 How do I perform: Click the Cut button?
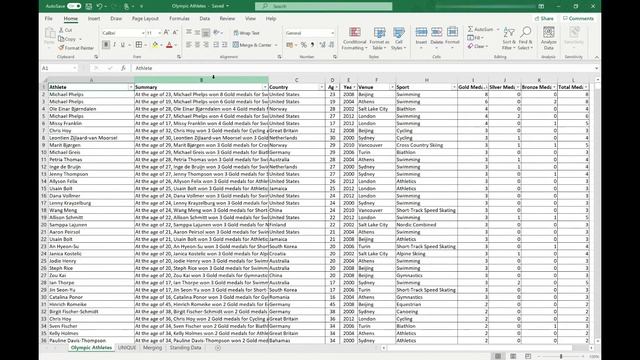point(65,30)
